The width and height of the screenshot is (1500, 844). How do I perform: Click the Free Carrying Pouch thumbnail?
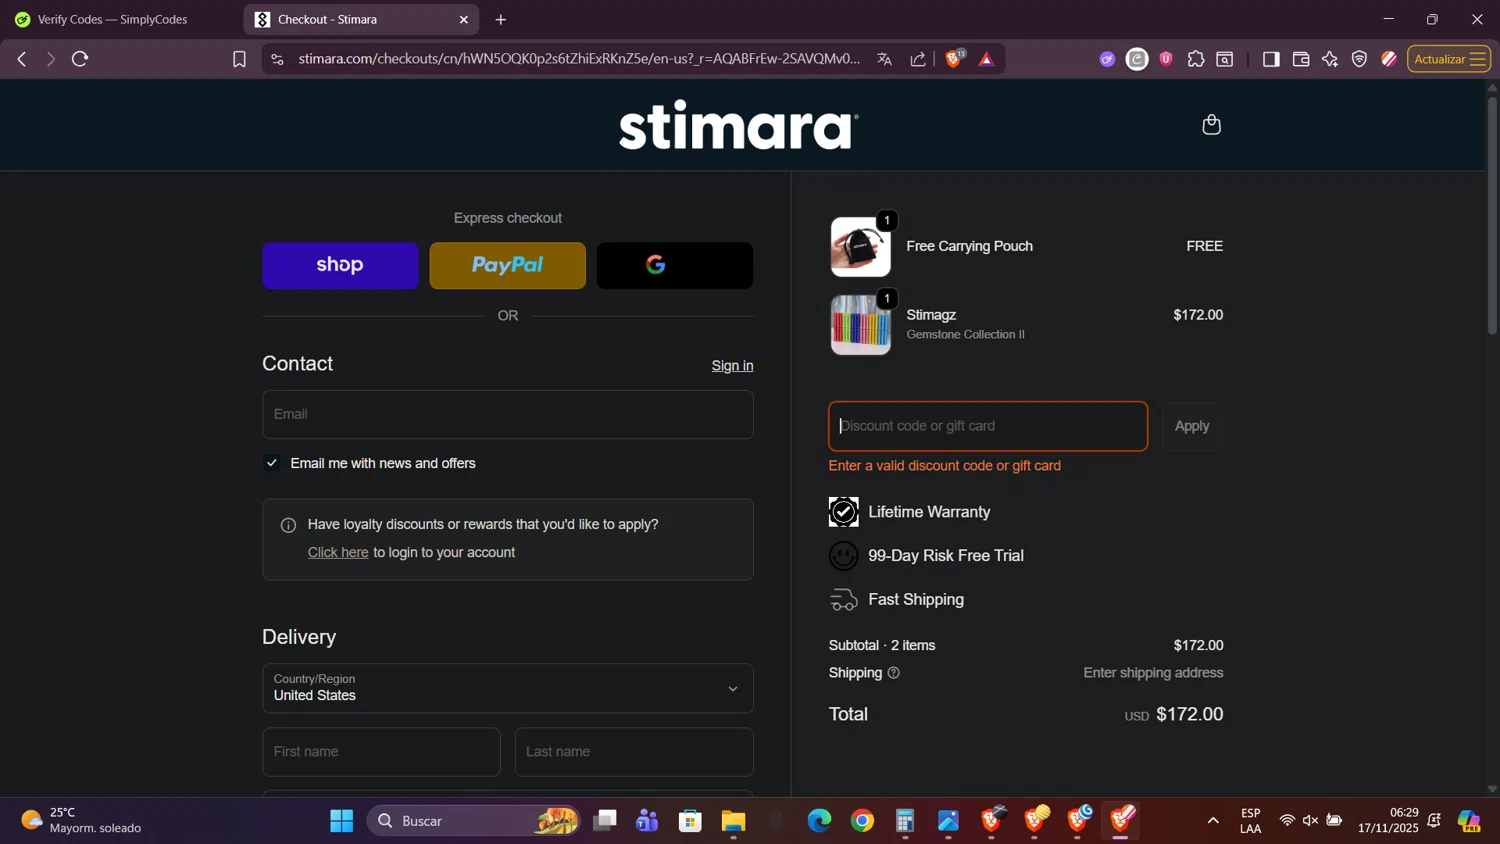tap(860, 247)
